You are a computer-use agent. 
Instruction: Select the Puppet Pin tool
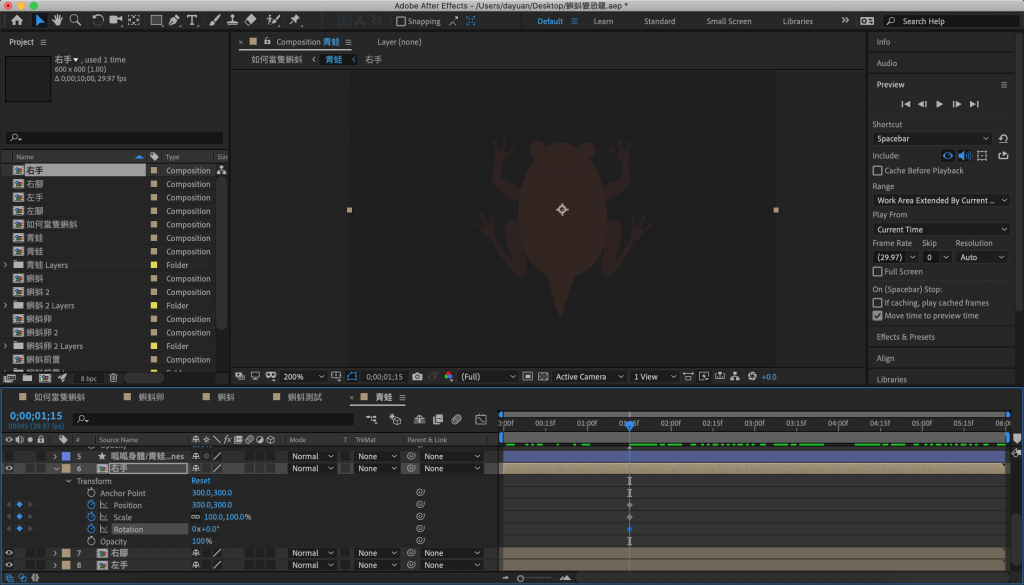click(x=295, y=20)
